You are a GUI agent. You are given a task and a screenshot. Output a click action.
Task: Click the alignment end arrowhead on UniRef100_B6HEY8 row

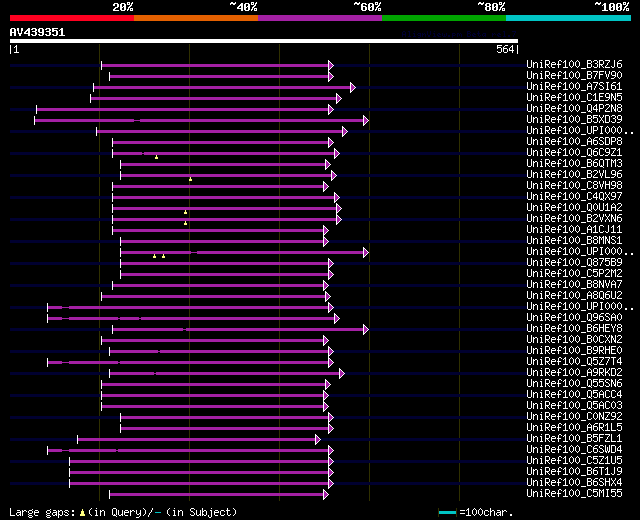pyautogui.click(x=366, y=330)
